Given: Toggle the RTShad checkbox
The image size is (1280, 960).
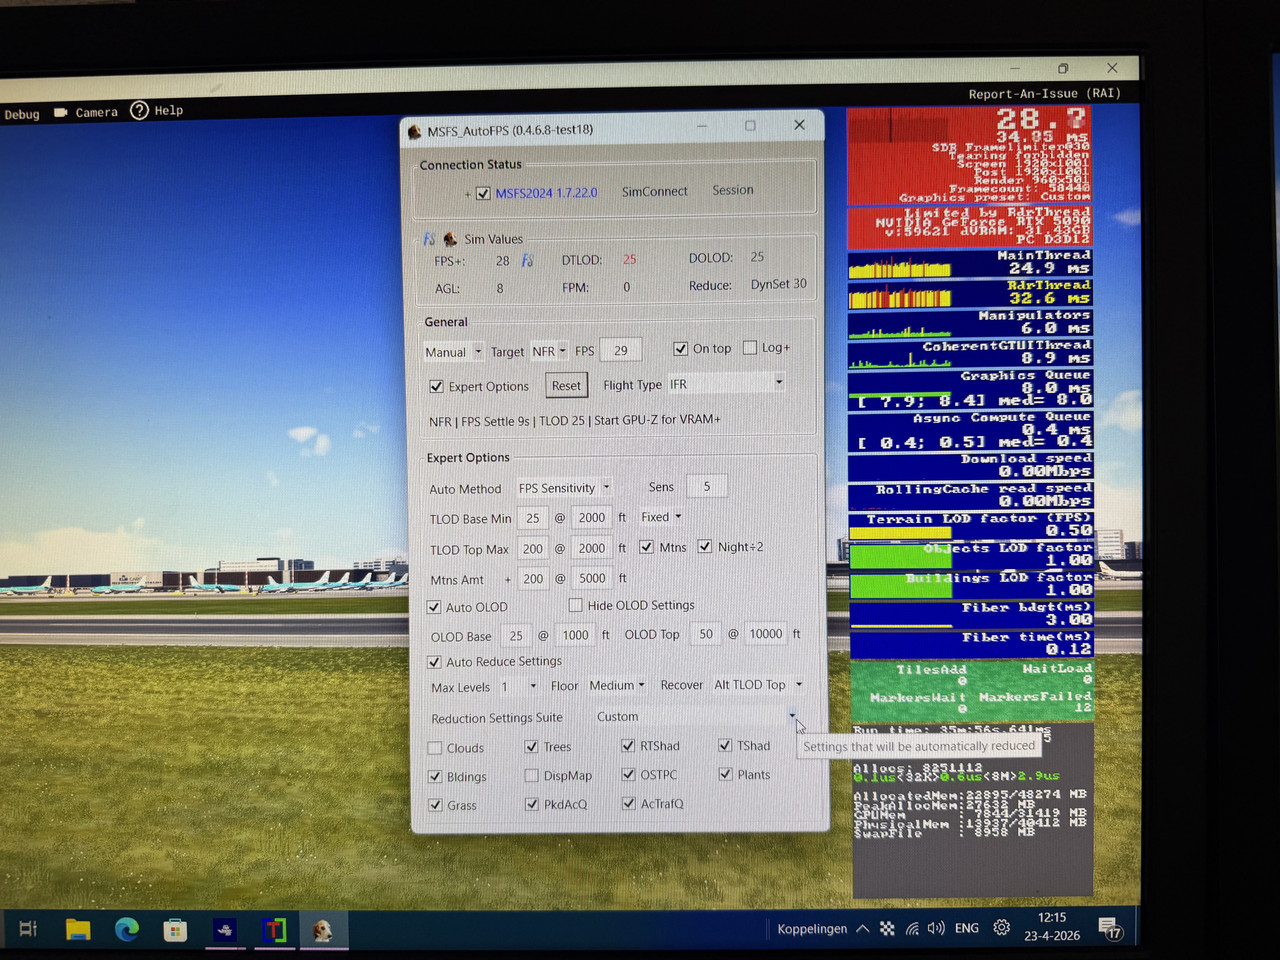Looking at the screenshot, I should (x=628, y=745).
